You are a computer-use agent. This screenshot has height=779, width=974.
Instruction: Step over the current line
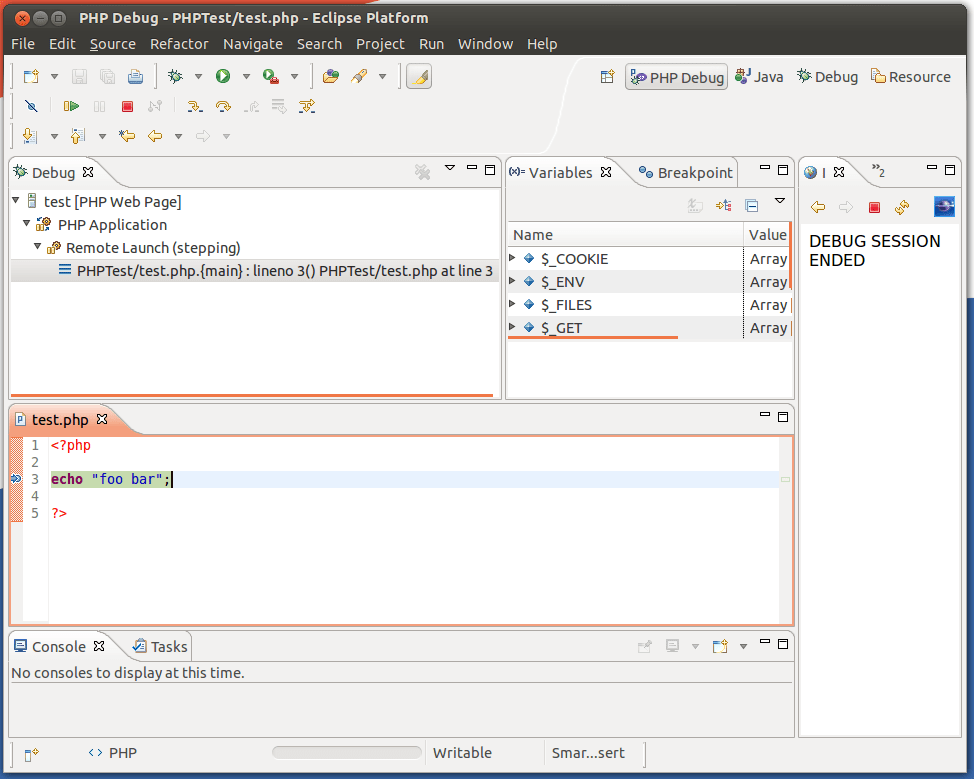[x=222, y=106]
